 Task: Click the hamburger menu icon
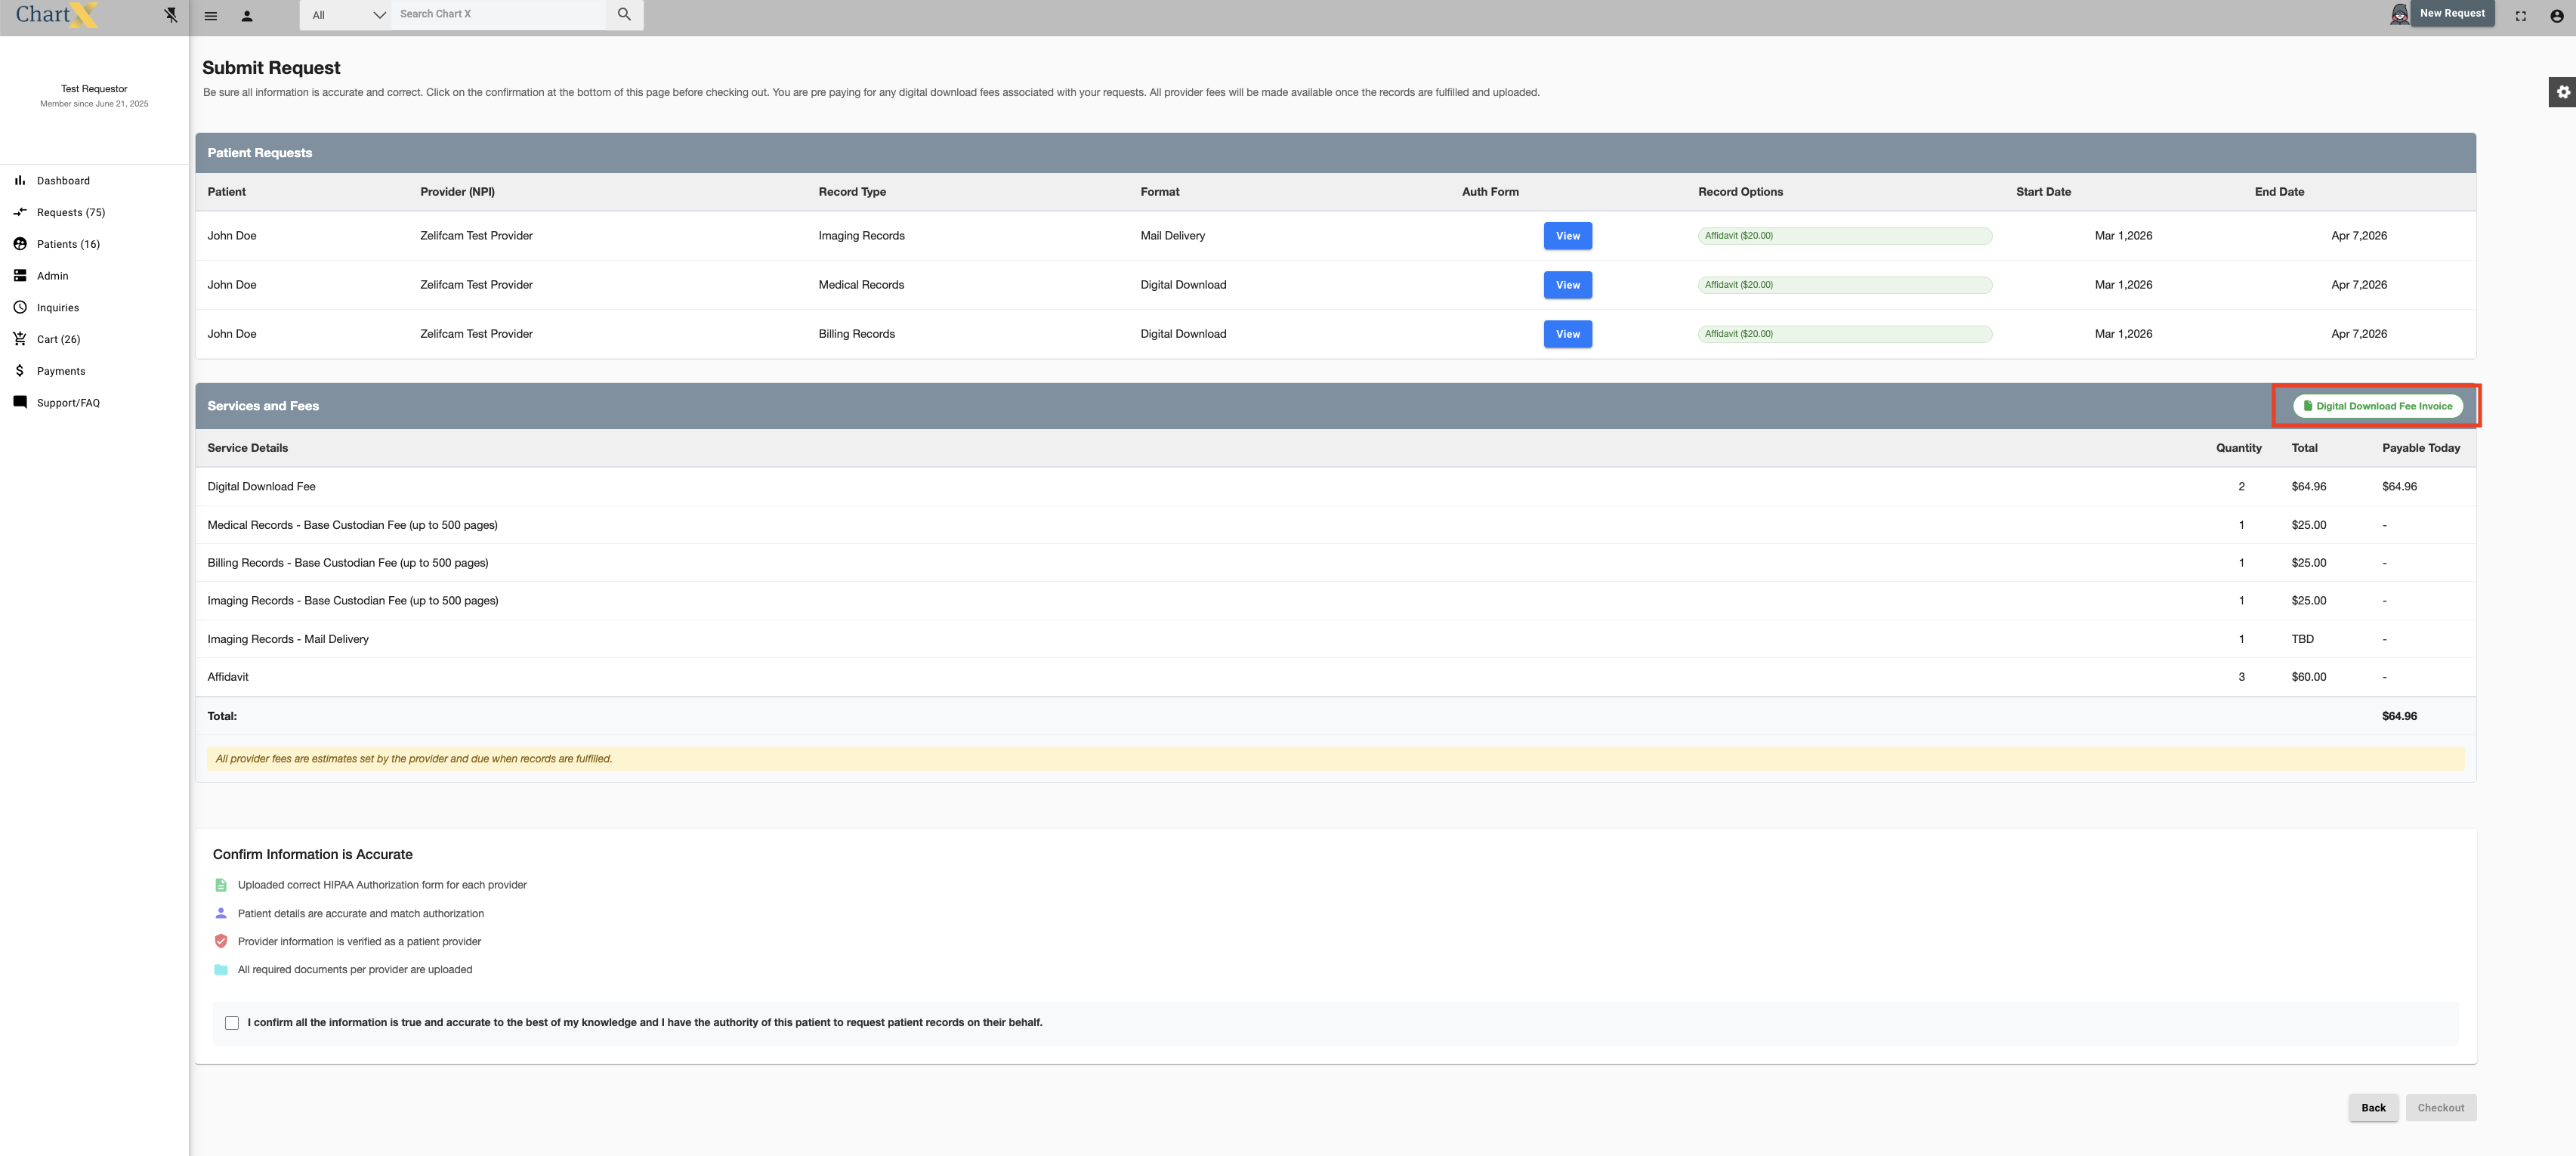(x=211, y=16)
